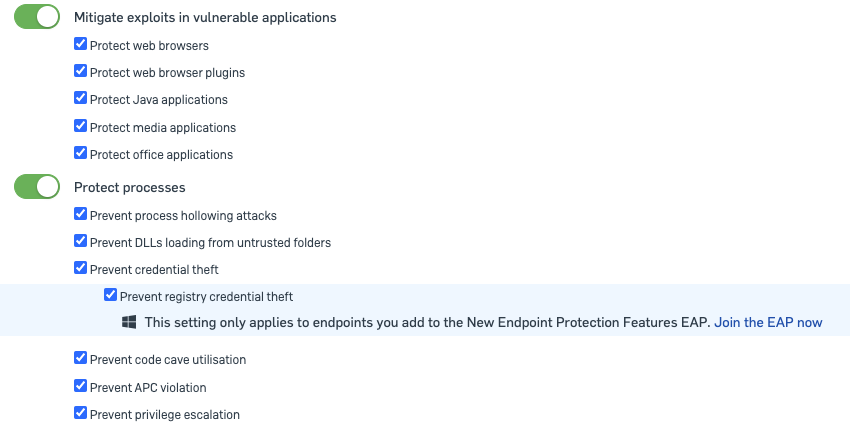The height and width of the screenshot is (429, 850).
Task: Click the Prevent registry credential theft label
Action: 206,297
